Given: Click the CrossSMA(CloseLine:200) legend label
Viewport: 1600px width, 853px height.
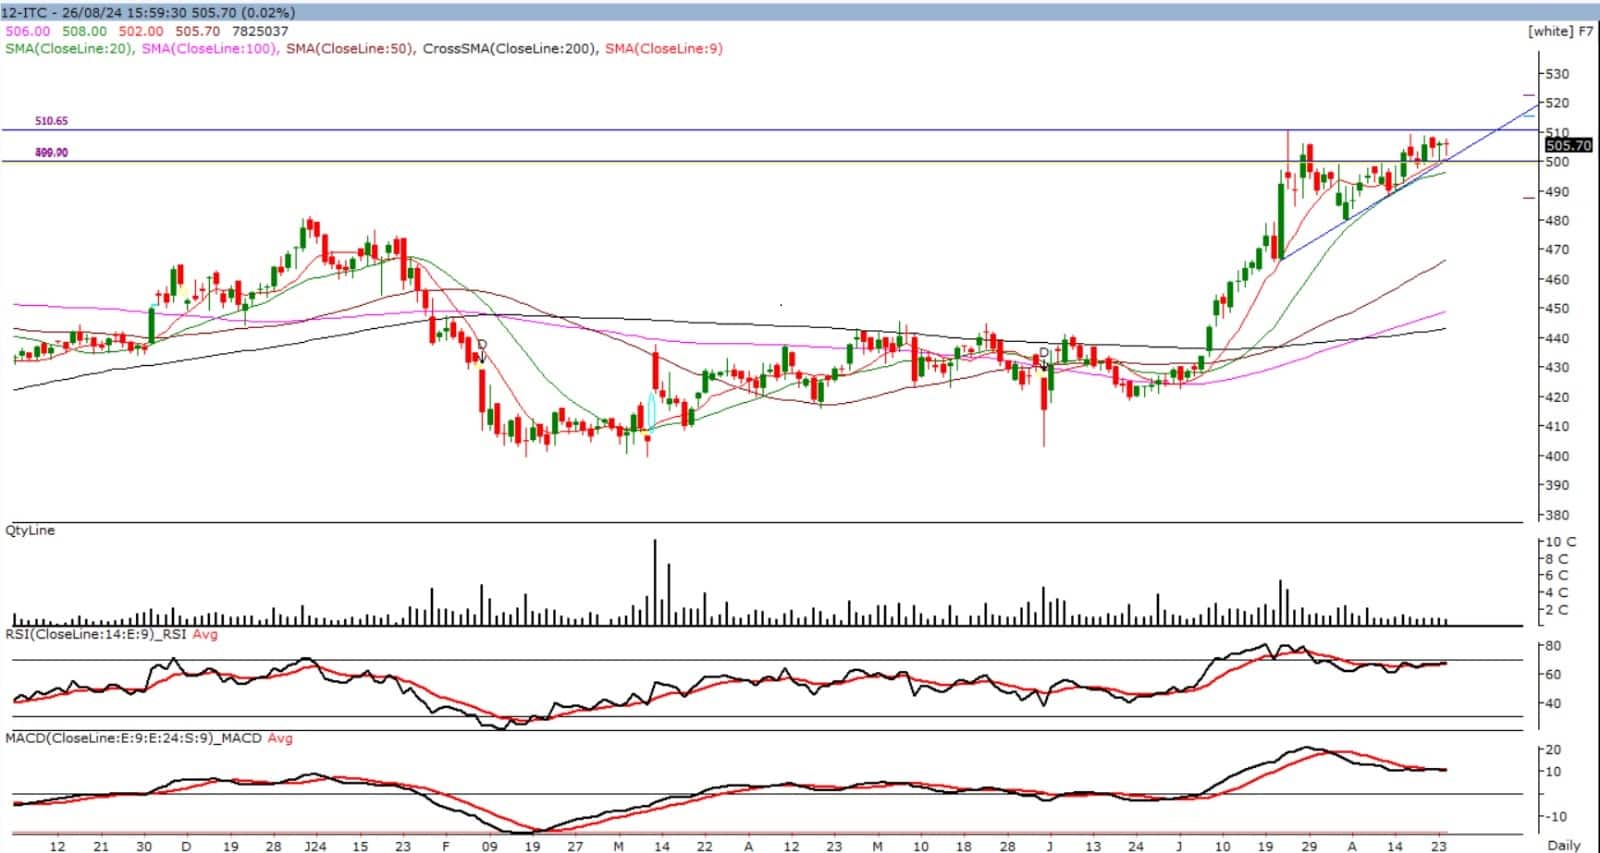Looking at the screenshot, I should (x=509, y=48).
